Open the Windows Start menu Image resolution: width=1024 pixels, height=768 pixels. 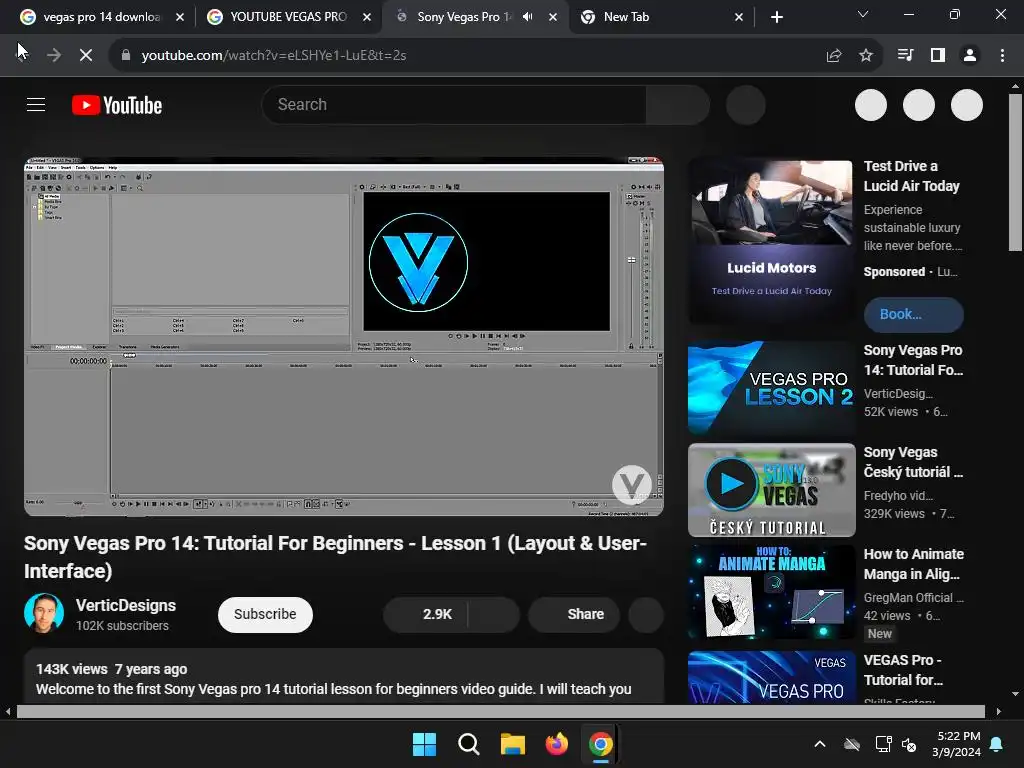pyautogui.click(x=424, y=744)
